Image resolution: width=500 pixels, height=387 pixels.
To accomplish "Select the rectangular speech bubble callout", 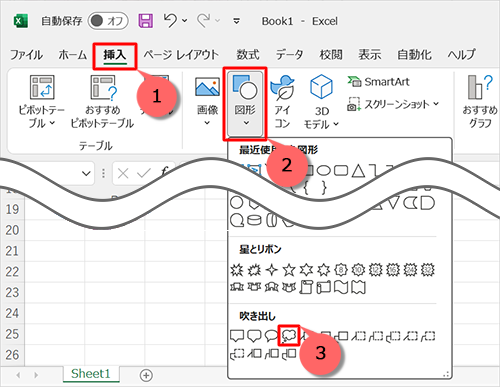I will coord(237,336).
